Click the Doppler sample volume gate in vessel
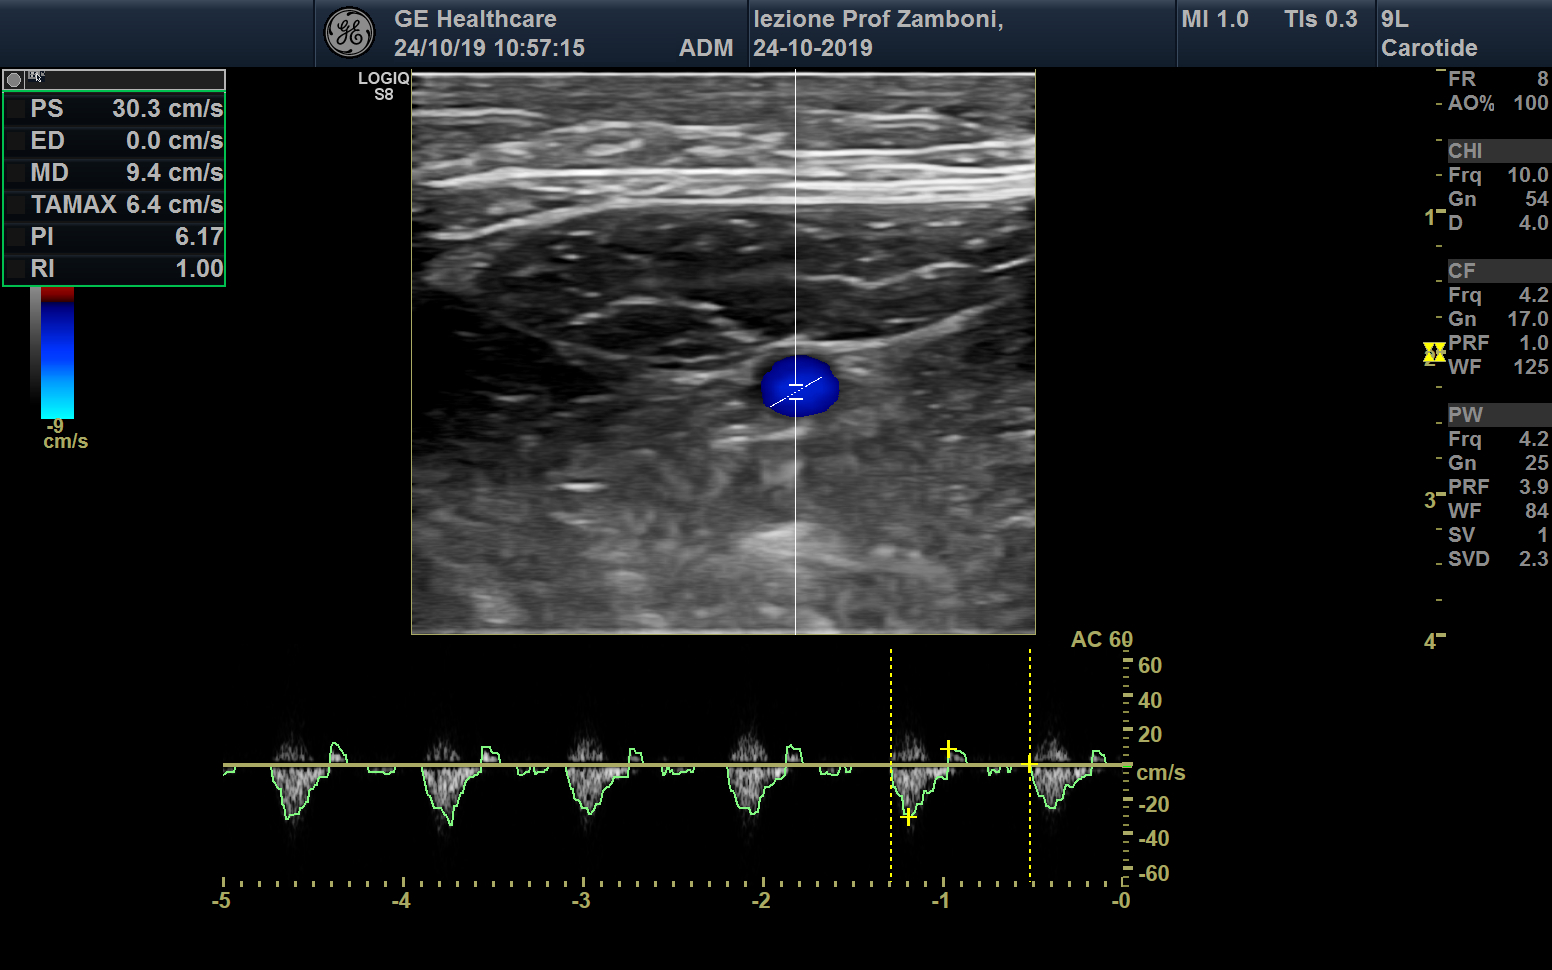The height and width of the screenshot is (970, 1552). click(796, 392)
